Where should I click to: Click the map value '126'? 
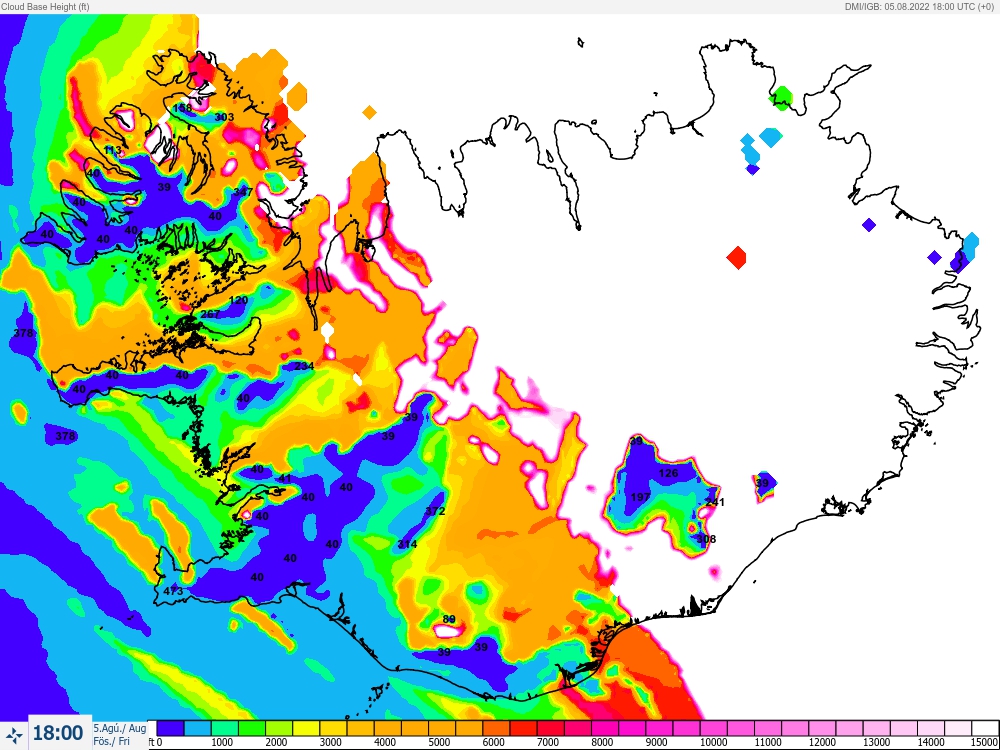click(668, 473)
